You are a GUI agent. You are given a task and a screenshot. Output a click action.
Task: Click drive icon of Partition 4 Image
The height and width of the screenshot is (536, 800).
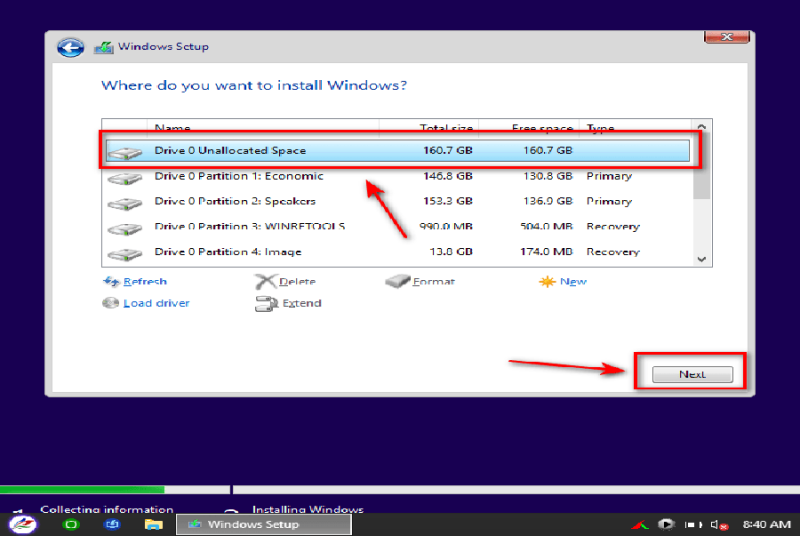(x=125, y=254)
